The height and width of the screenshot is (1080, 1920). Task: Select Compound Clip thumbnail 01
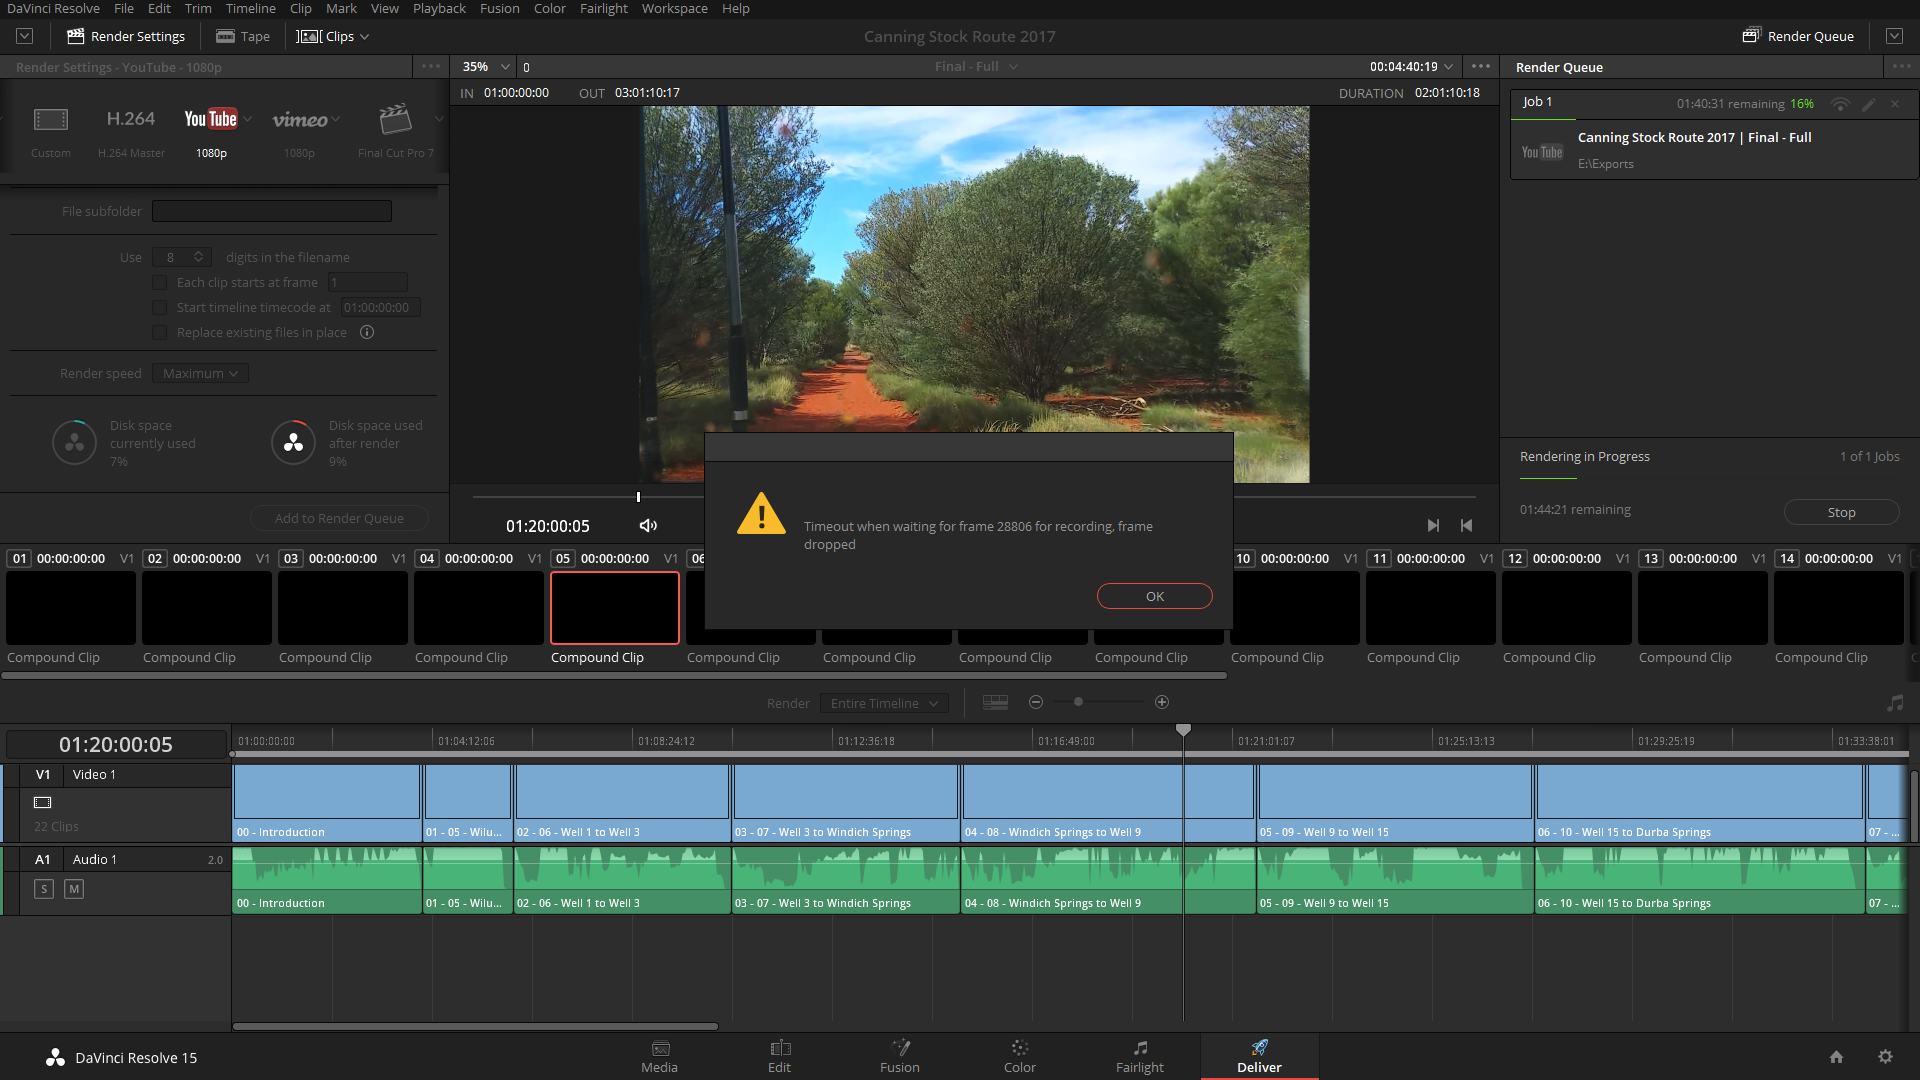71,607
